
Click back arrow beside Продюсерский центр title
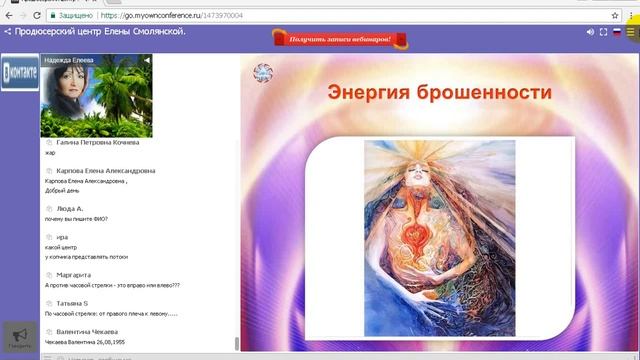pos(8,31)
